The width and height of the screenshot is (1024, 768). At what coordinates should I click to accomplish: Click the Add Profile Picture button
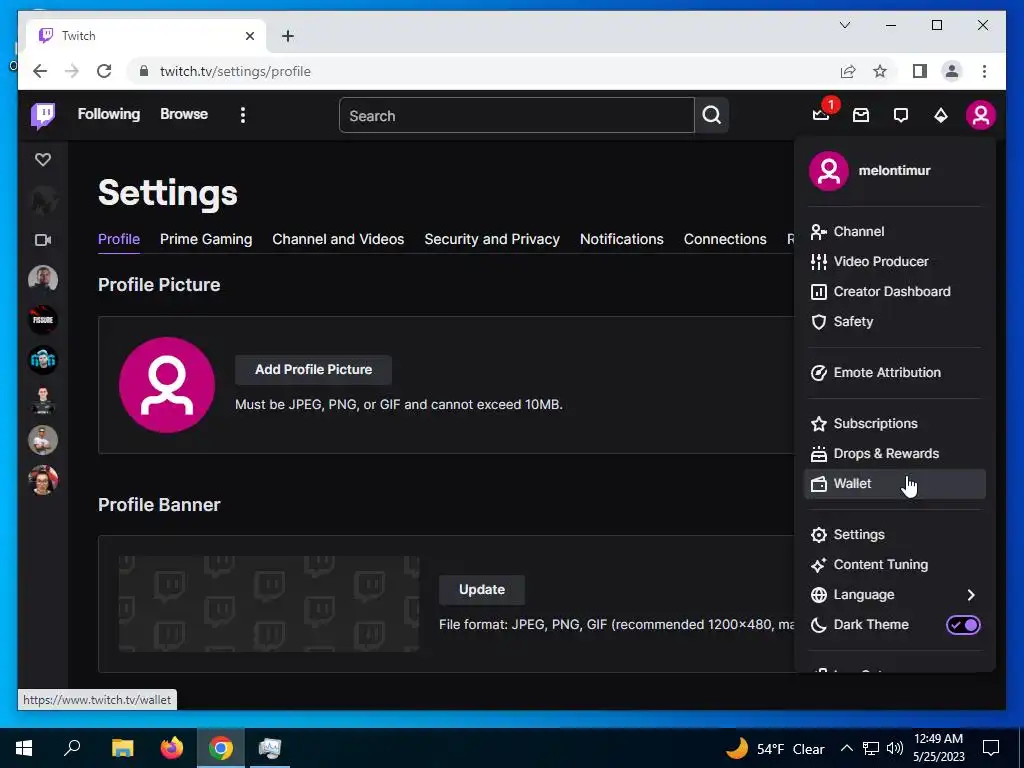(x=313, y=370)
